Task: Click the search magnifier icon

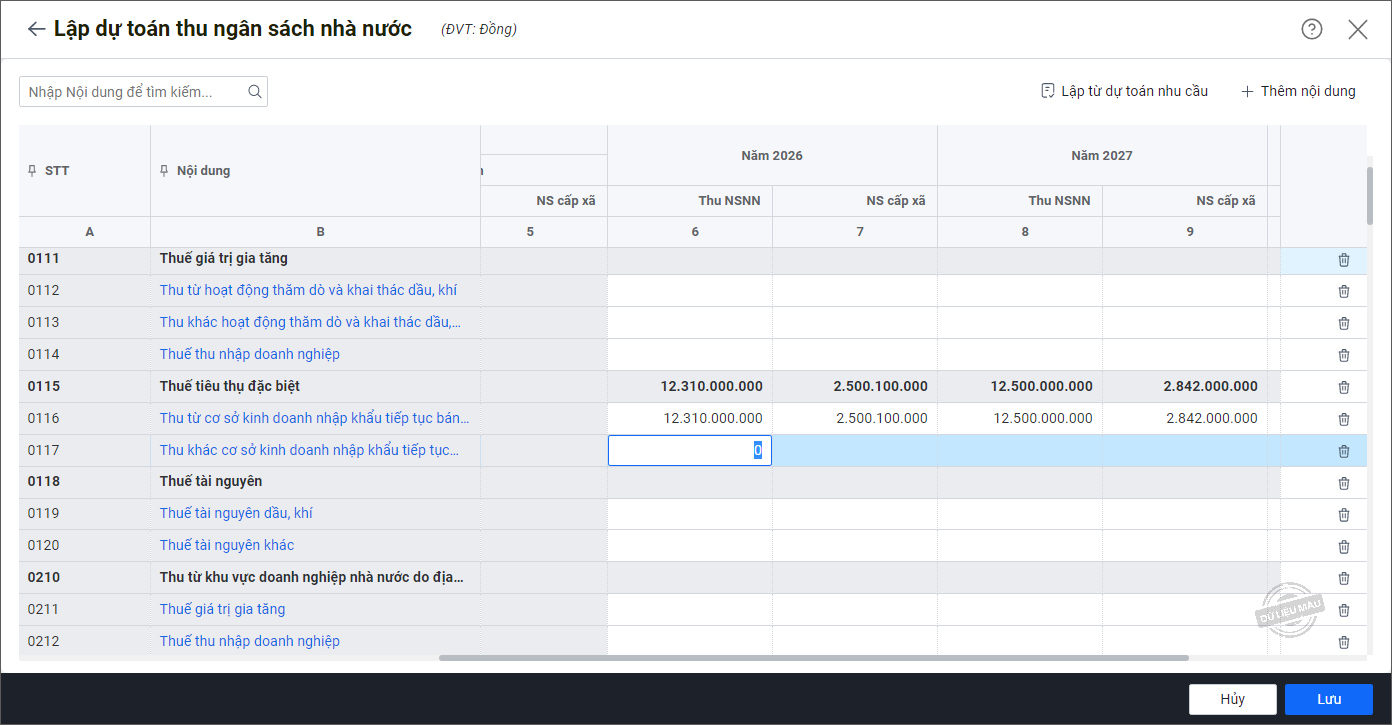Action: point(255,92)
